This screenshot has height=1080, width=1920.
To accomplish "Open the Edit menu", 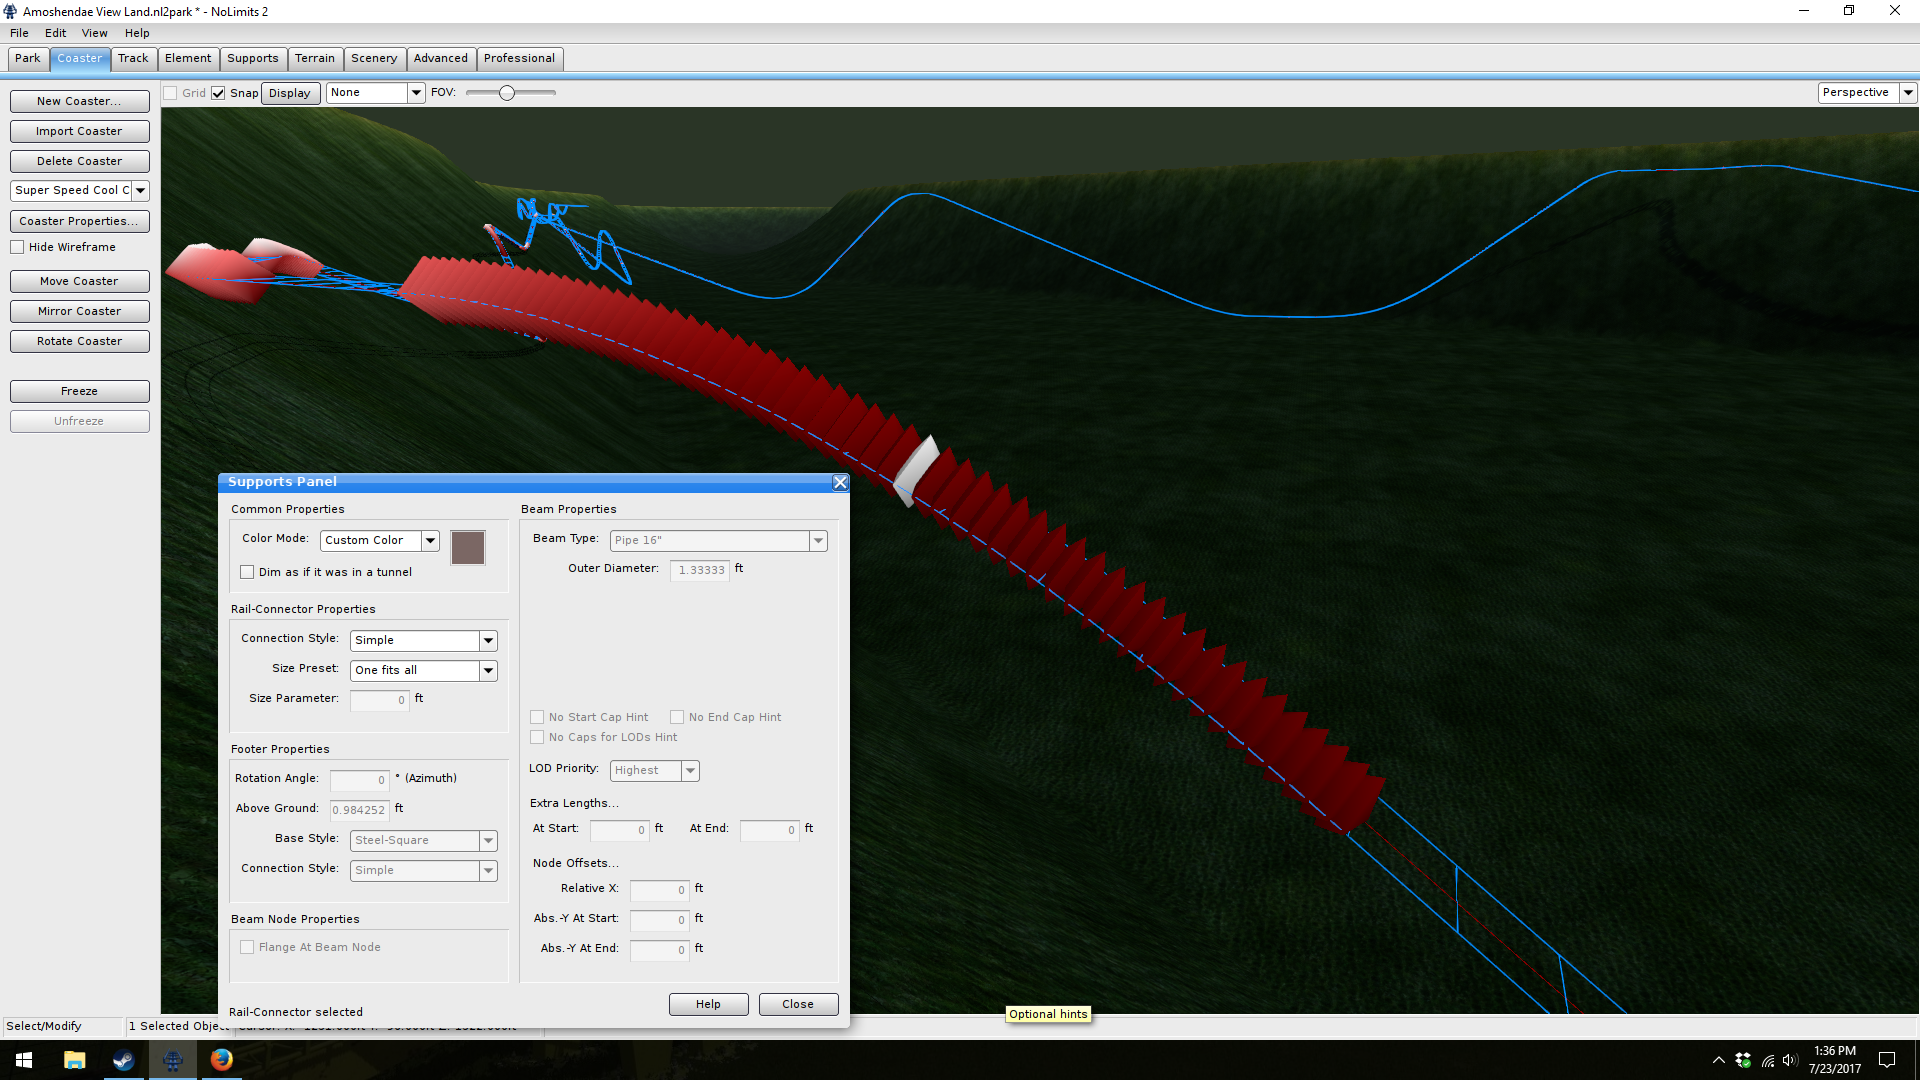I will click(x=55, y=33).
